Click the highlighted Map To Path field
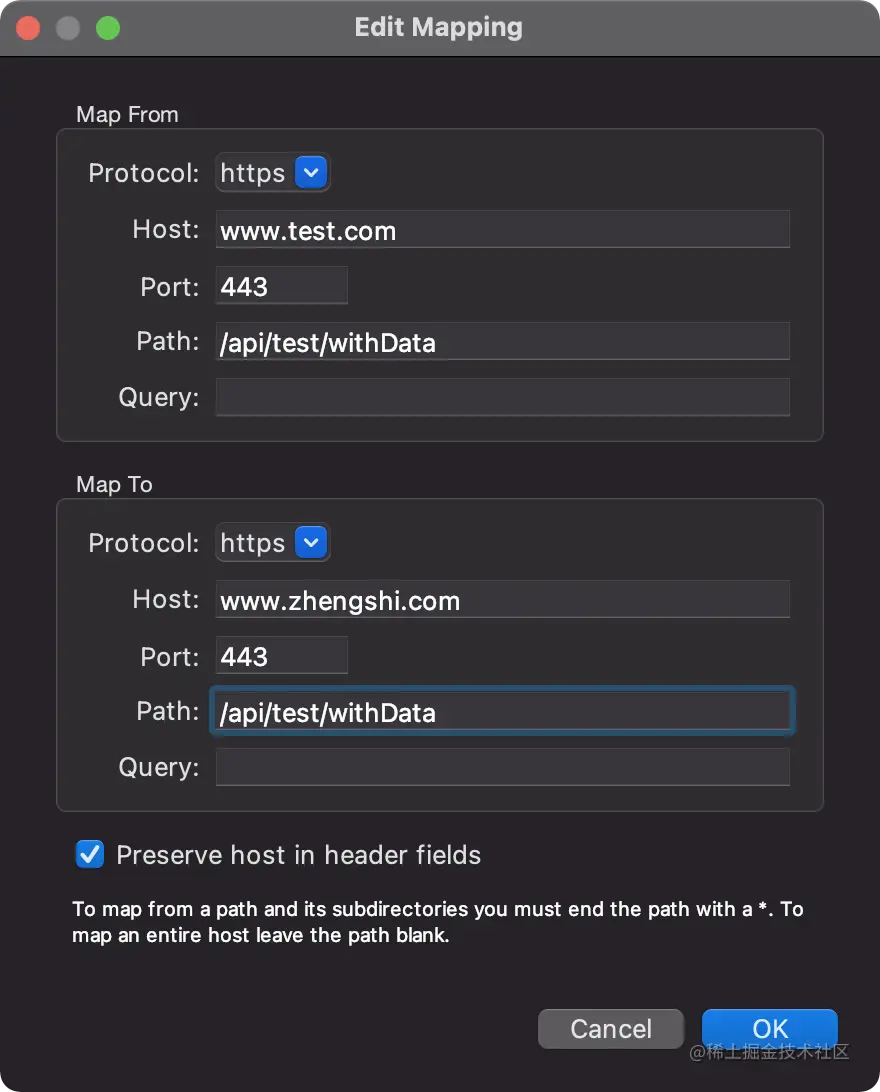The image size is (880, 1092). pyautogui.click(x=503, y=711)
